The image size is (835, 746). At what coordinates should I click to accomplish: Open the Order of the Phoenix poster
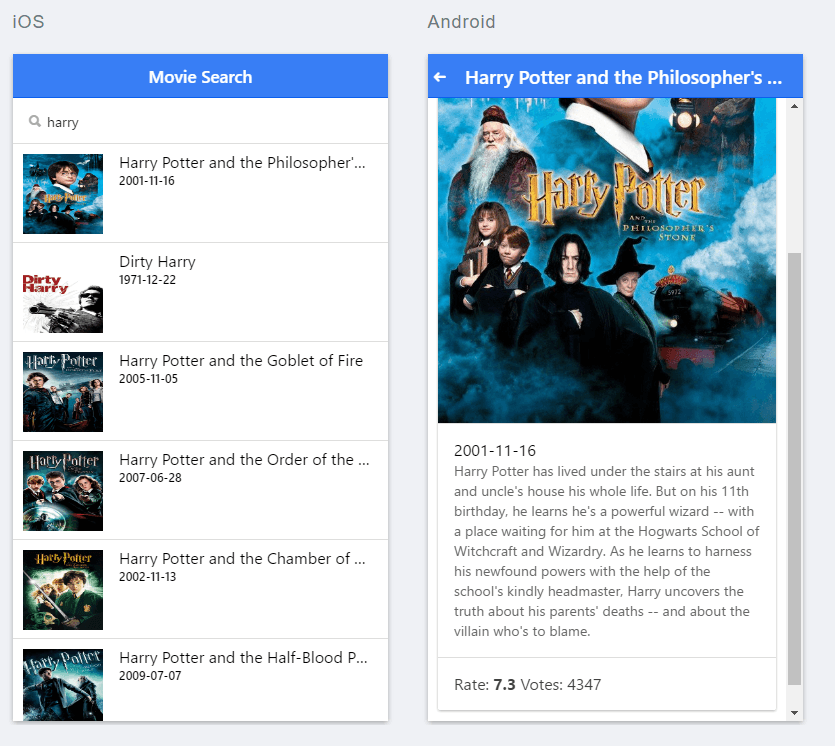62,490
